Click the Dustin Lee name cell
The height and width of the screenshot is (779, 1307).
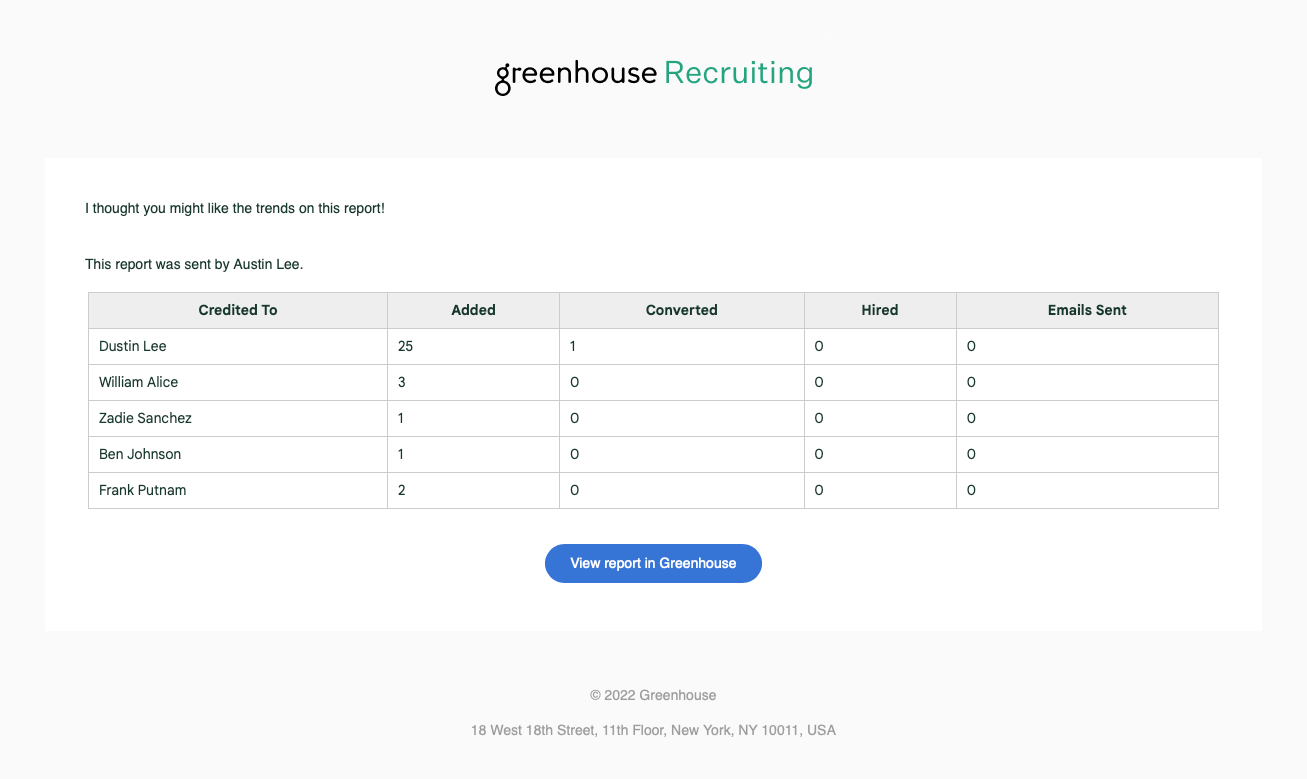[x=238, y=346]
